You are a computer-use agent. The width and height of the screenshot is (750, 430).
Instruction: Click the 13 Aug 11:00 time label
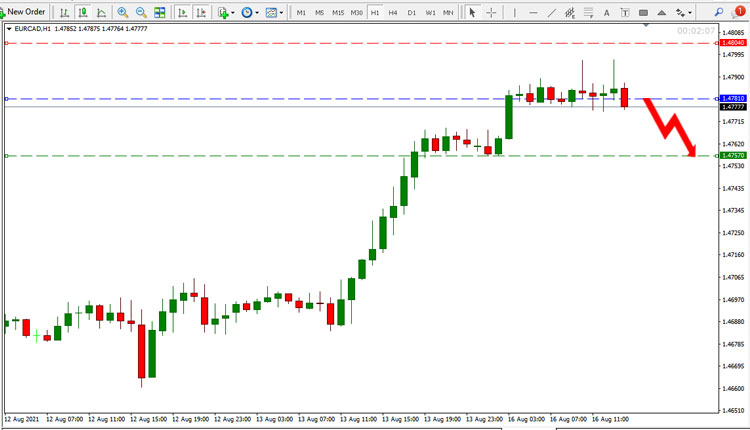(358, 419)
